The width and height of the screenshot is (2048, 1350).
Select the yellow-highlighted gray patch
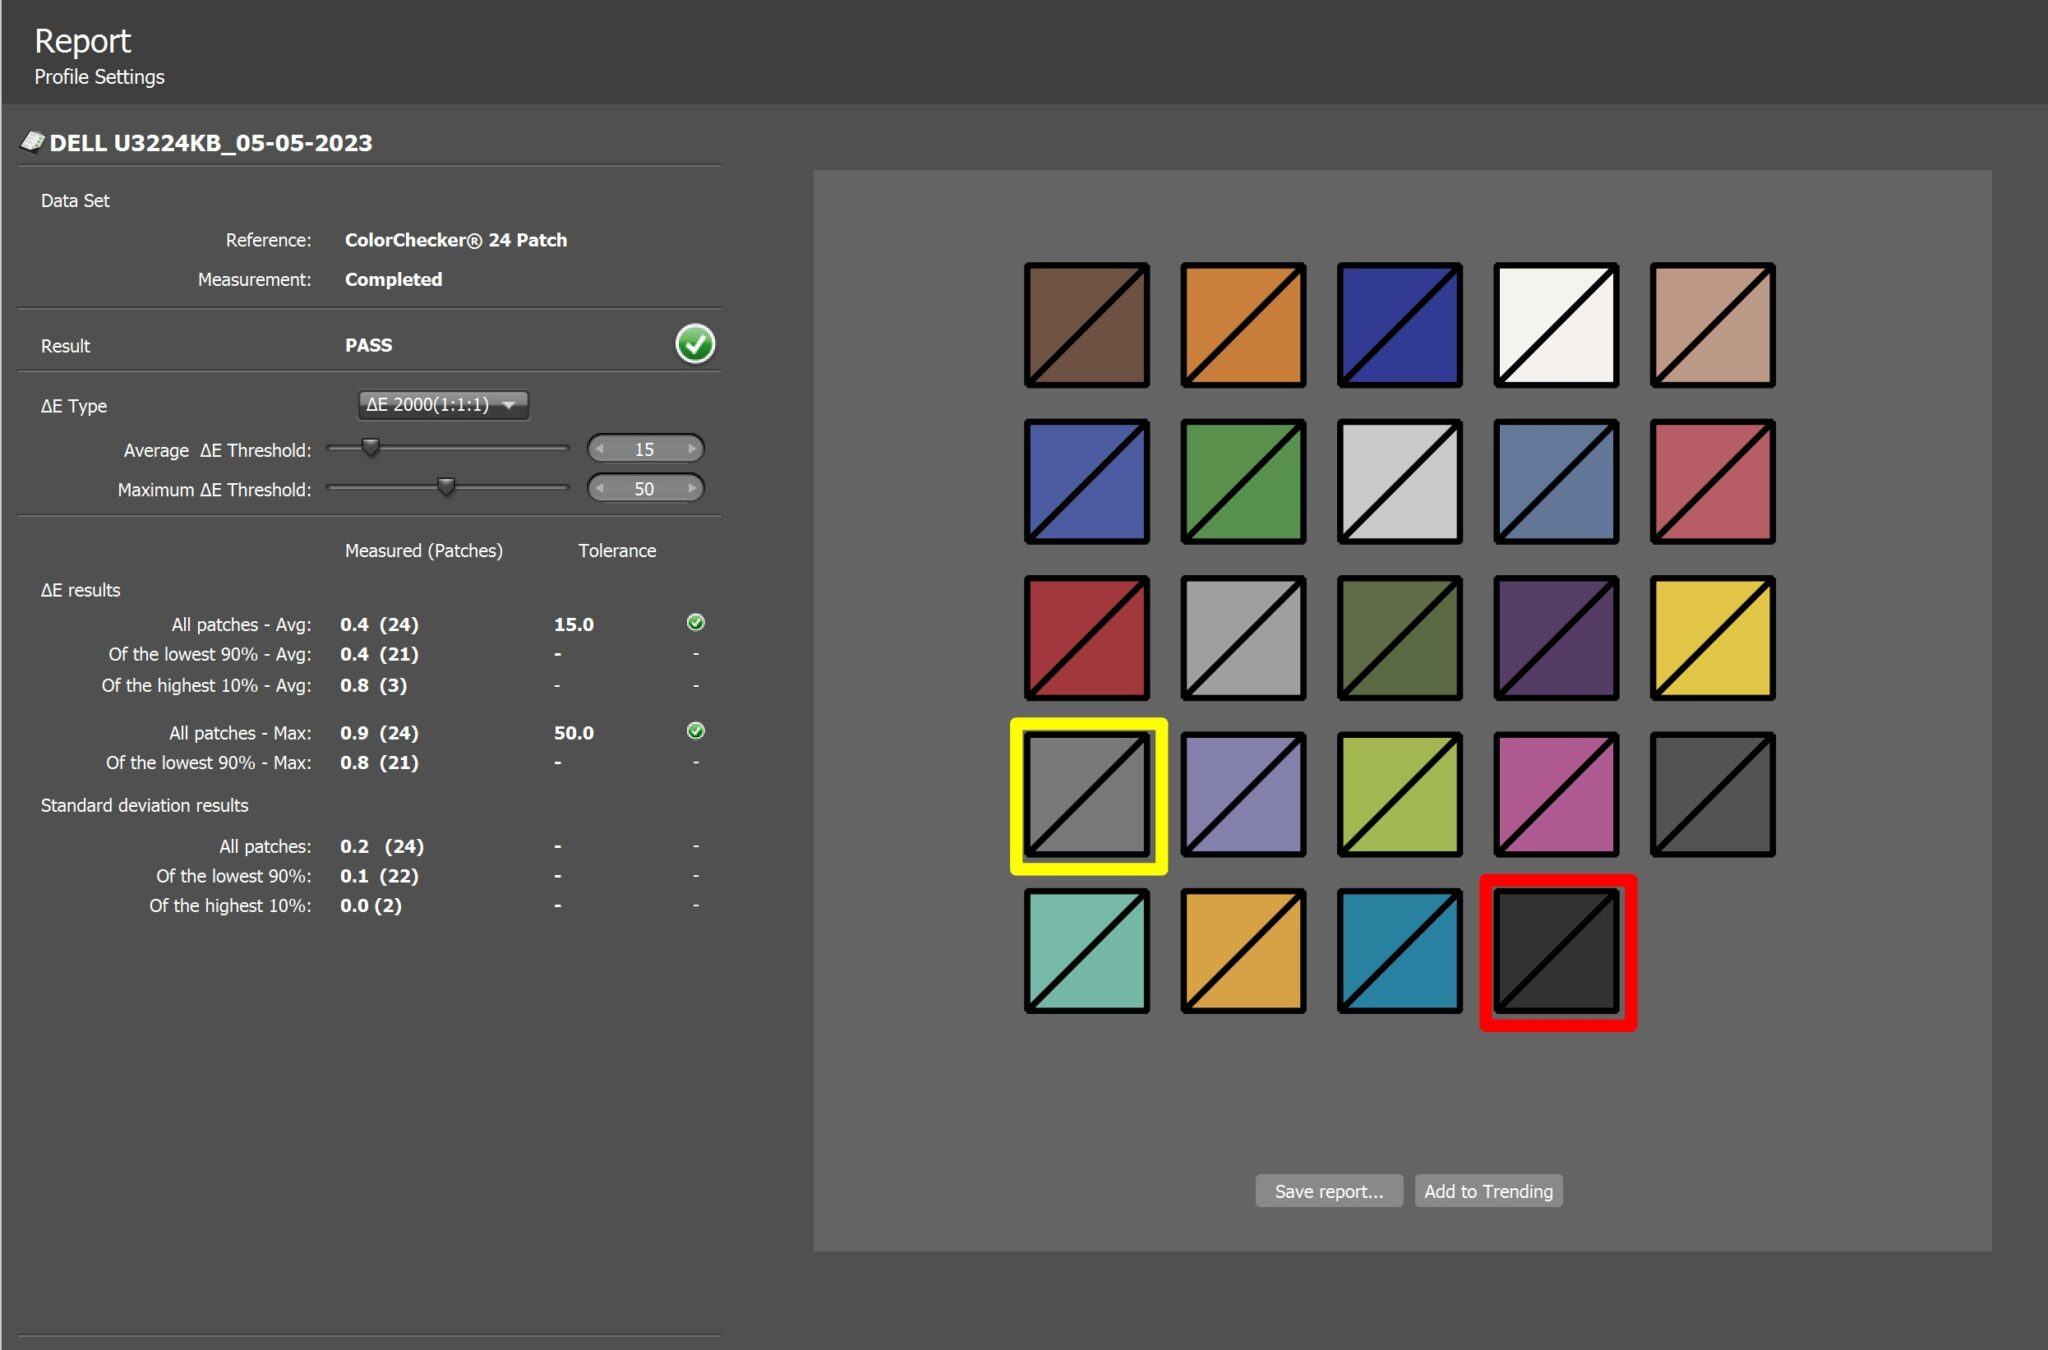point(1087,795)
